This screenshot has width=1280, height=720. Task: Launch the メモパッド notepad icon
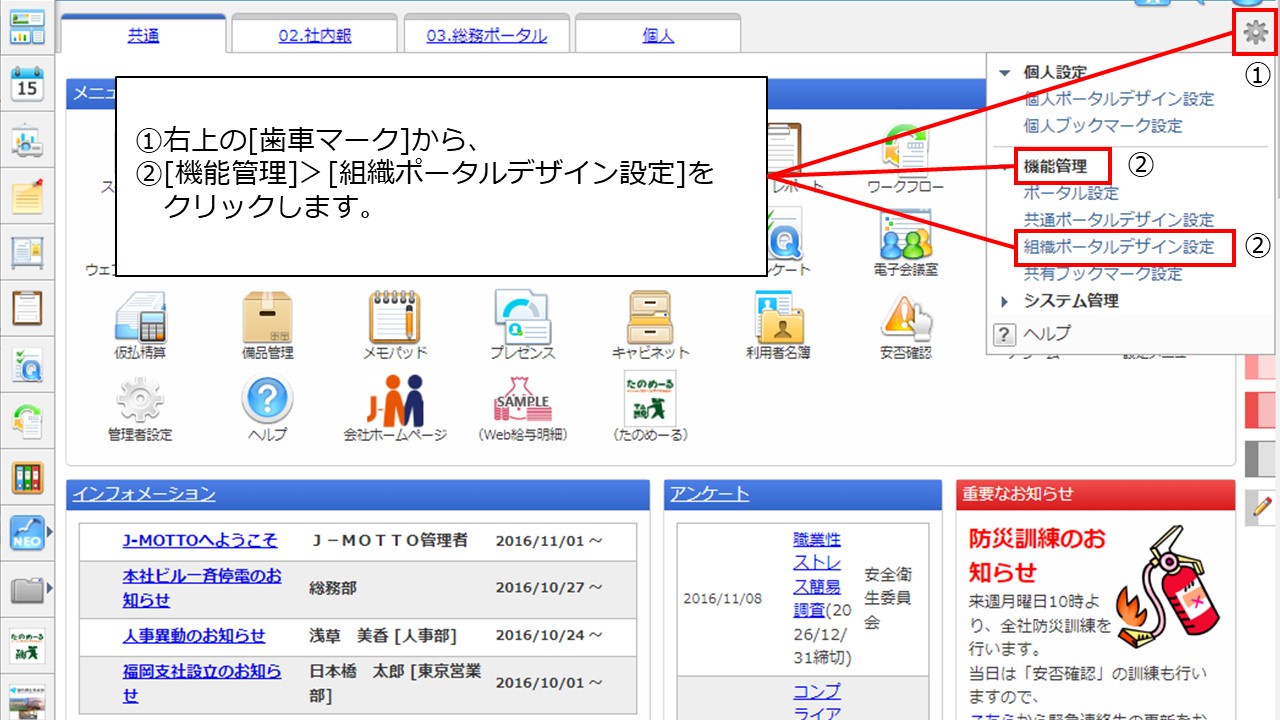(395, 319)
